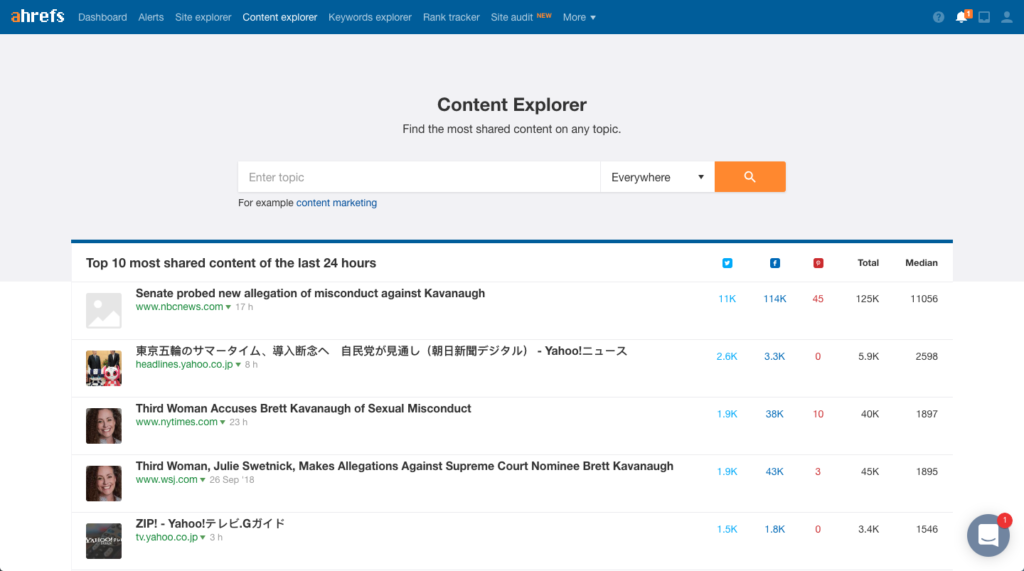Click the screen display icon in header

(x=984, y=18)
